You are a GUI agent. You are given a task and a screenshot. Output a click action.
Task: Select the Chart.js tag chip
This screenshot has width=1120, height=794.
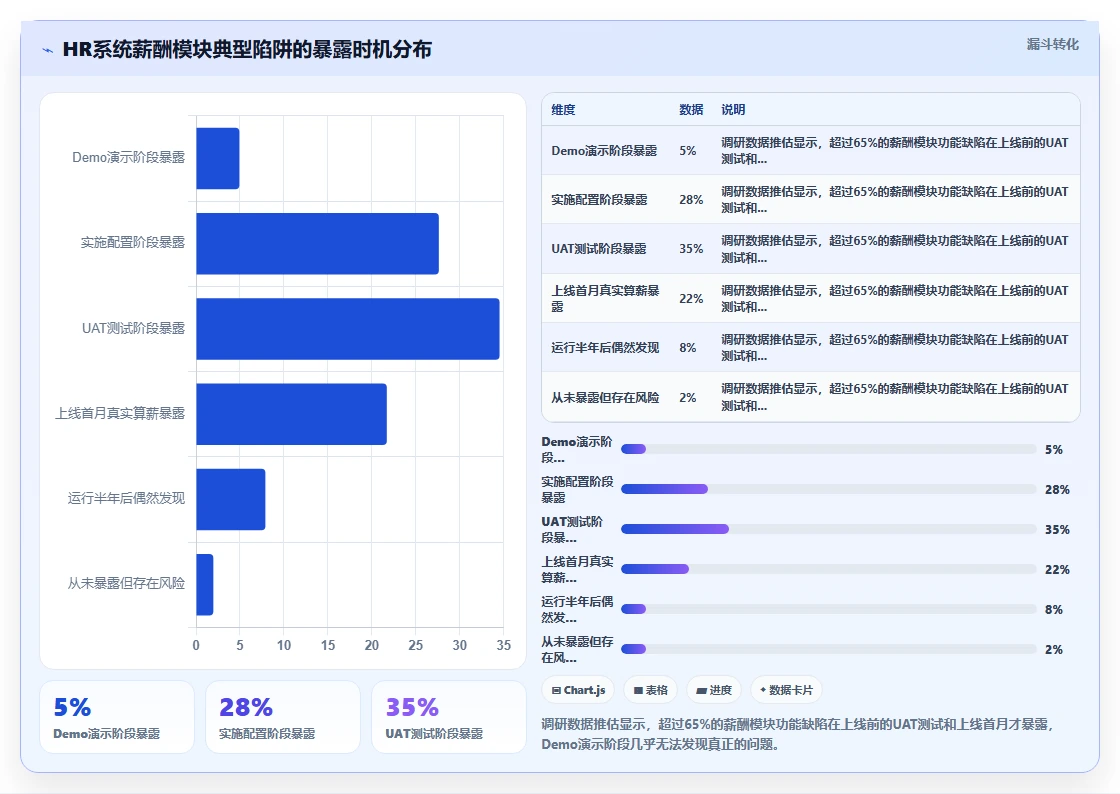pos(578,690)
